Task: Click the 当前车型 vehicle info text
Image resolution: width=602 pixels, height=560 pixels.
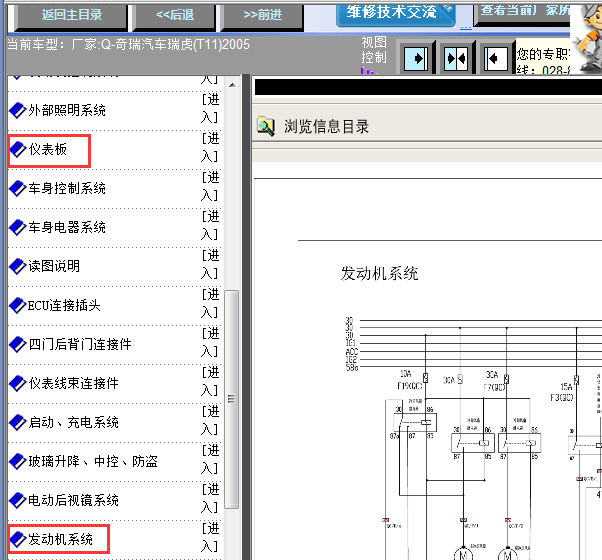Action: (x=128, y=45)
